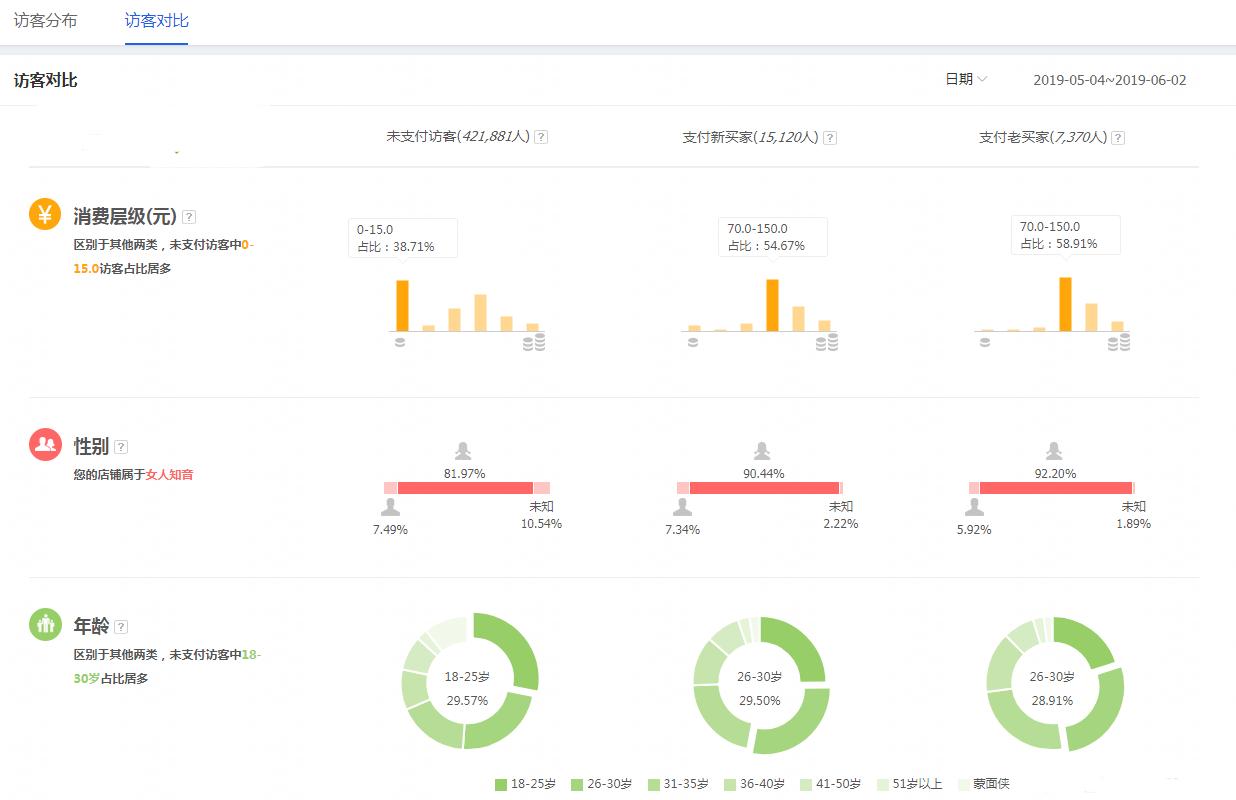The image size is (1236, 800).
Task: Click help icon beside 未支付访客 header
Action: coord(541,137)
